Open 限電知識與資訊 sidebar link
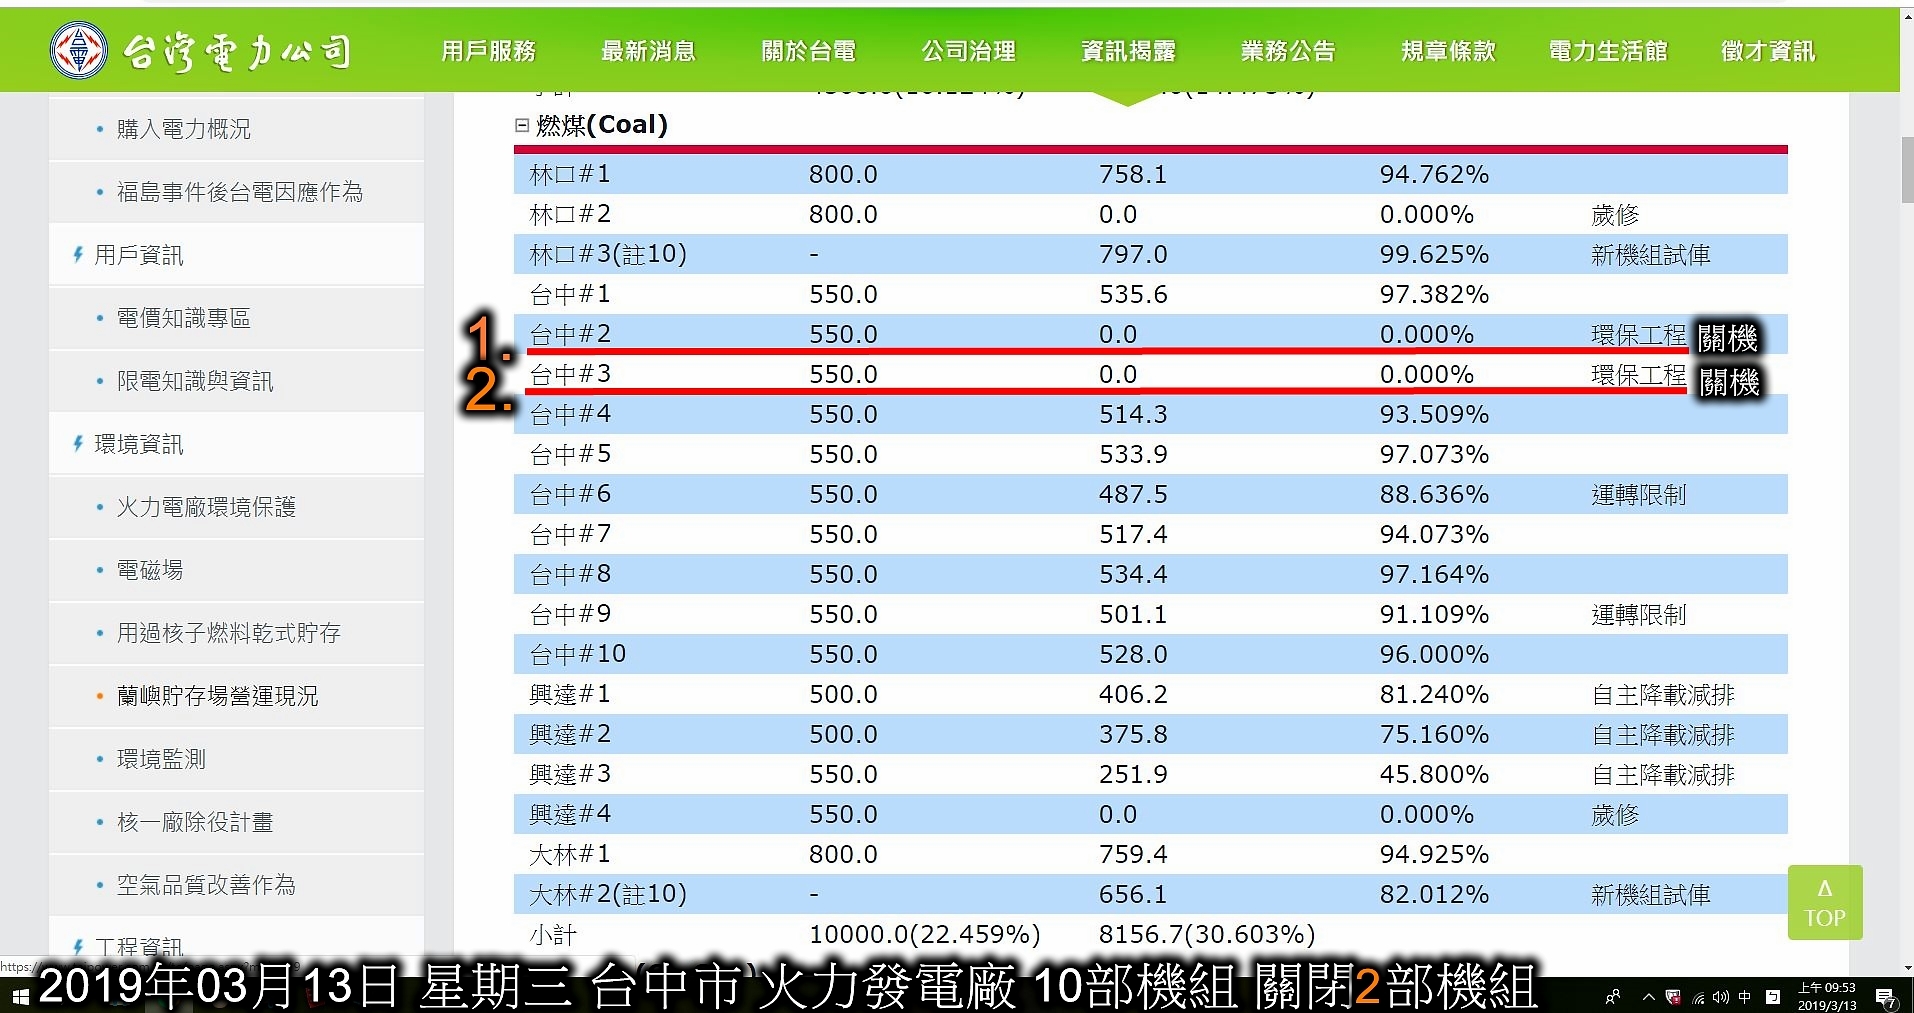The image size is (1914, 1013). 195,381
